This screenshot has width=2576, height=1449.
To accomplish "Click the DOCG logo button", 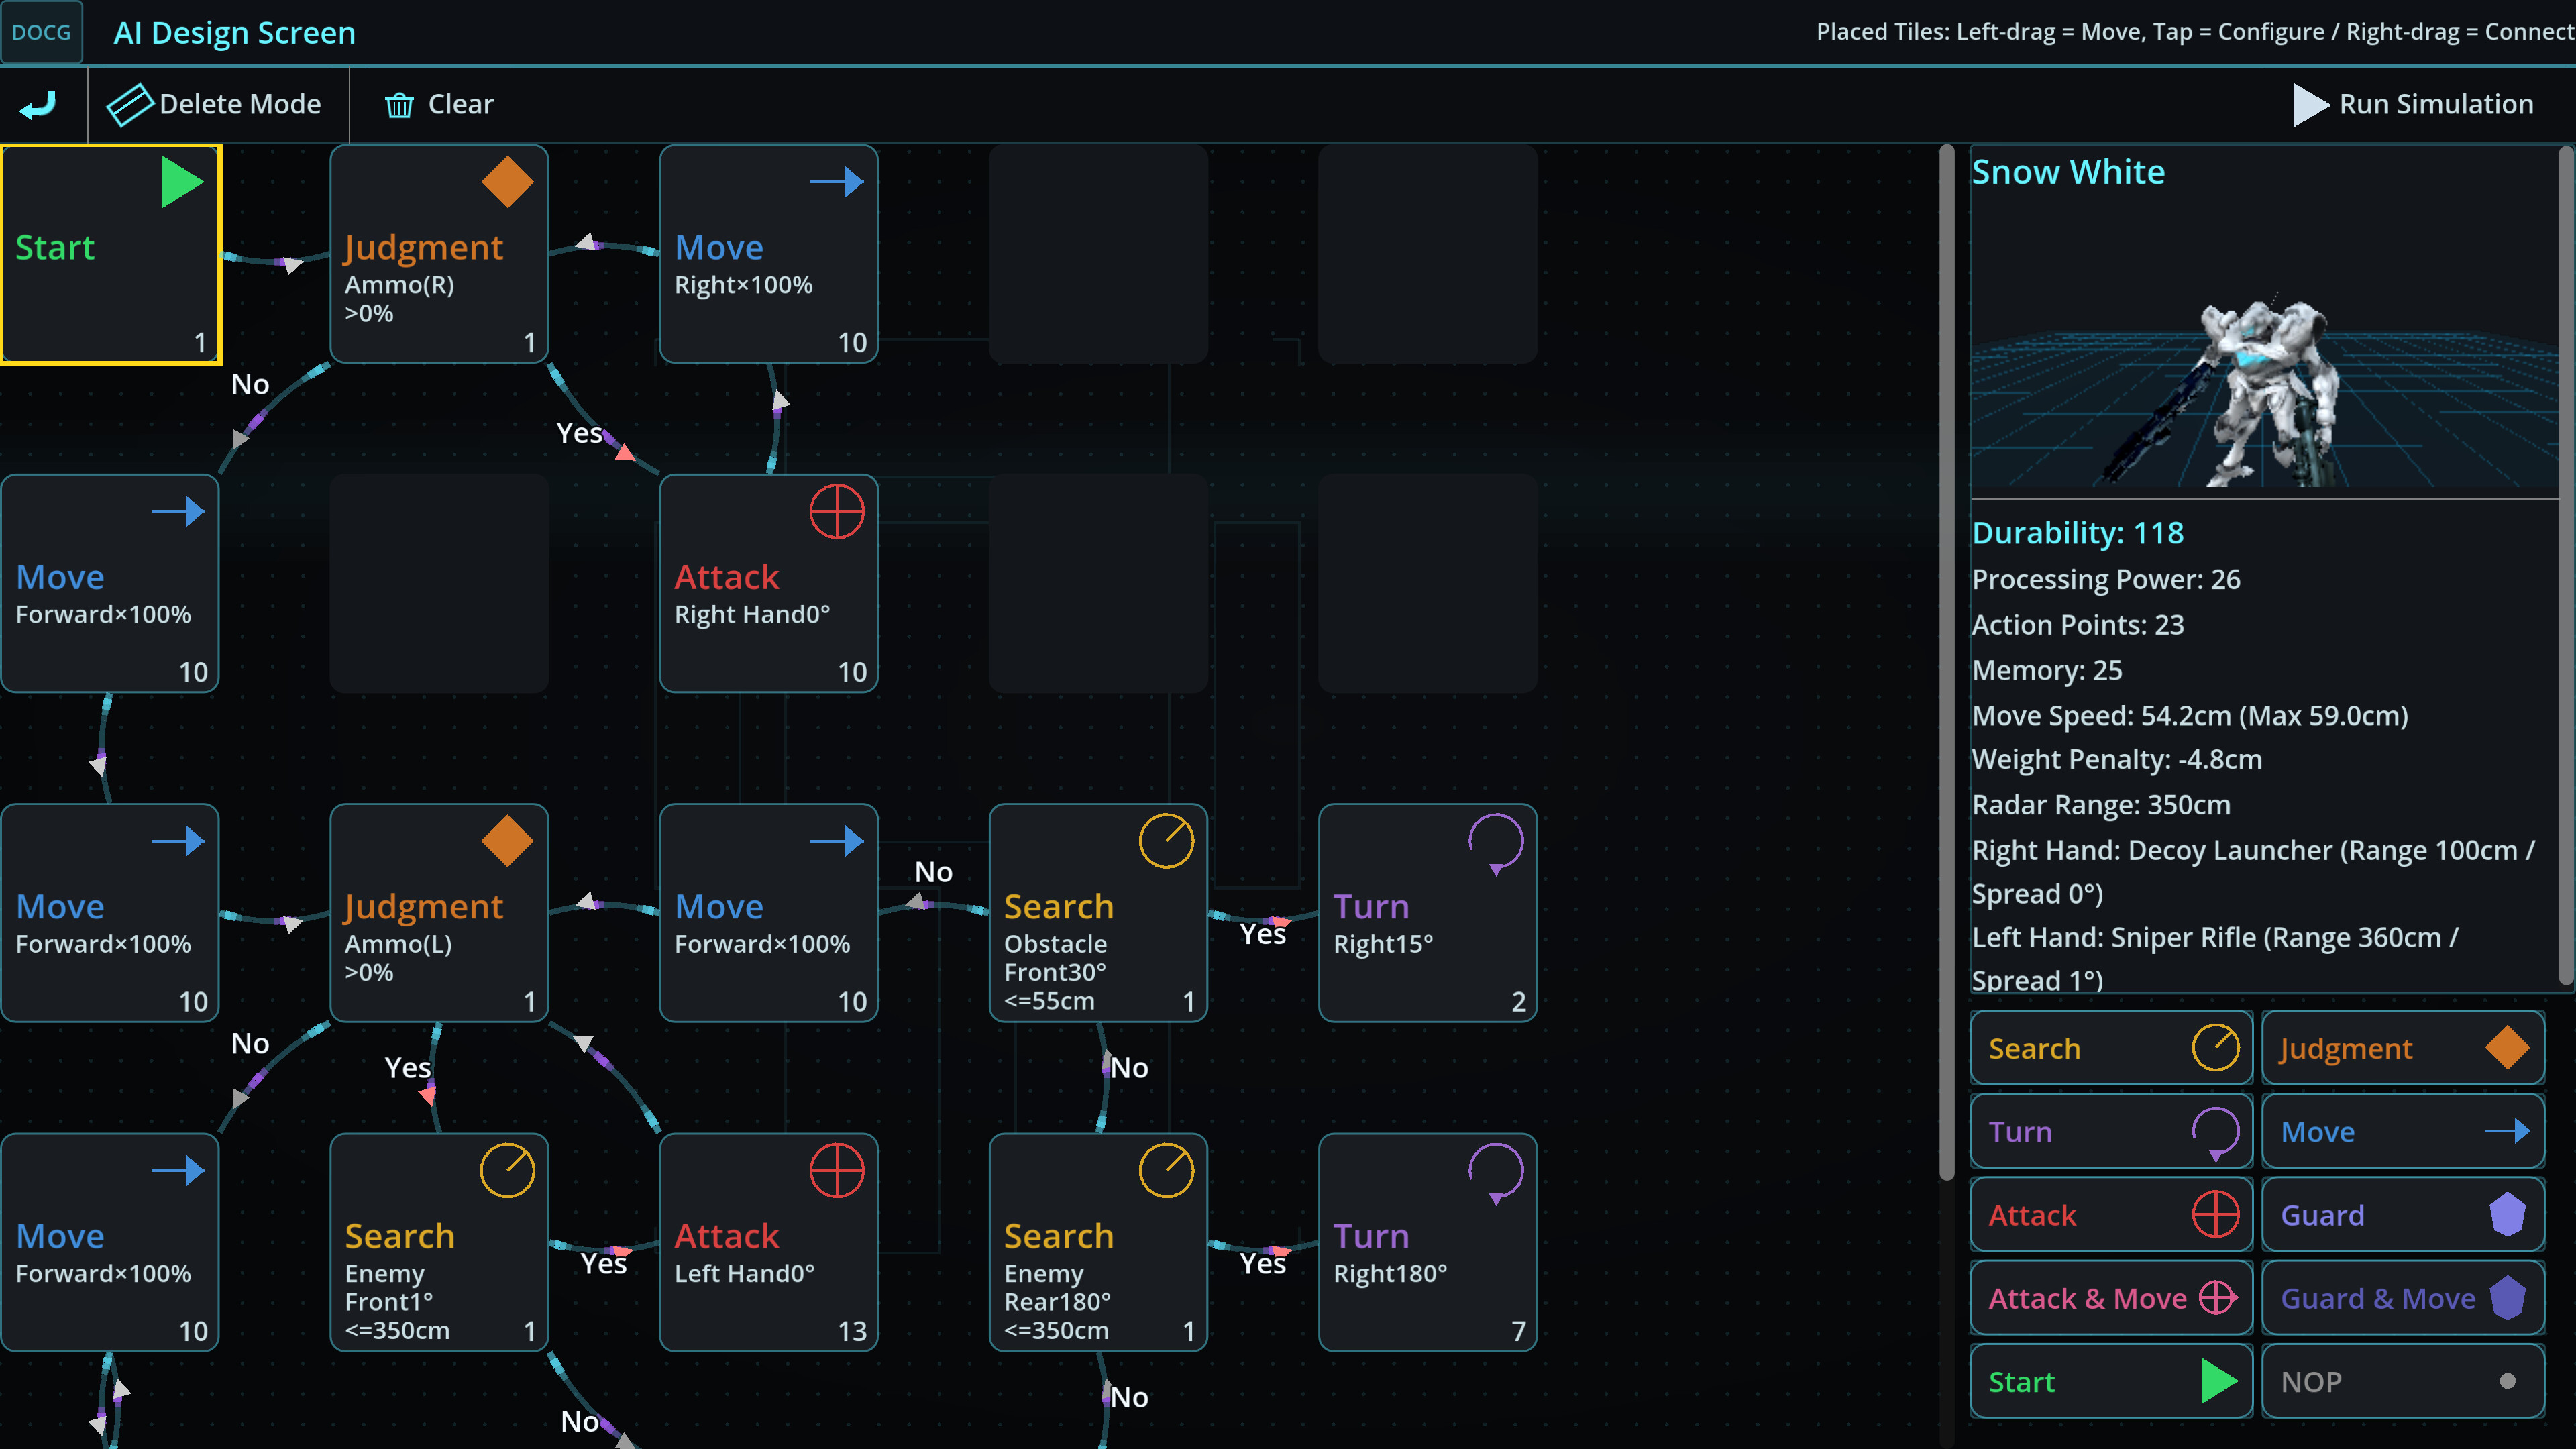I will tap(41, 32).
